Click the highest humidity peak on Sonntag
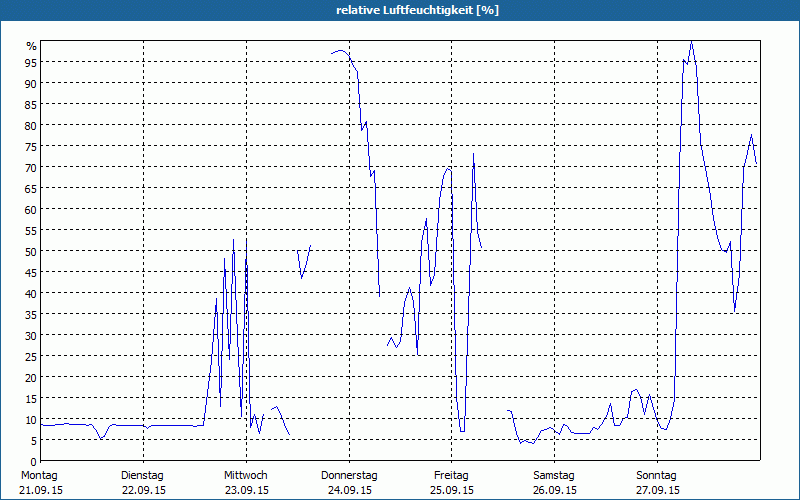This screenshot has height=500, width=800. point(691,43)
